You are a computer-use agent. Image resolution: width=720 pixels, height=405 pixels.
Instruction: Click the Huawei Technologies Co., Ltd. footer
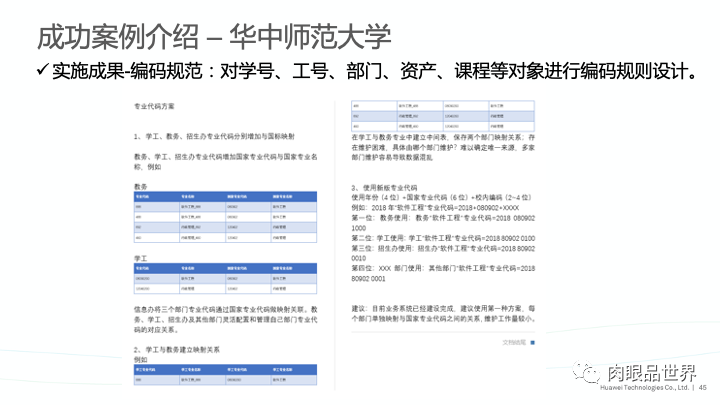[x=644, y=388]
